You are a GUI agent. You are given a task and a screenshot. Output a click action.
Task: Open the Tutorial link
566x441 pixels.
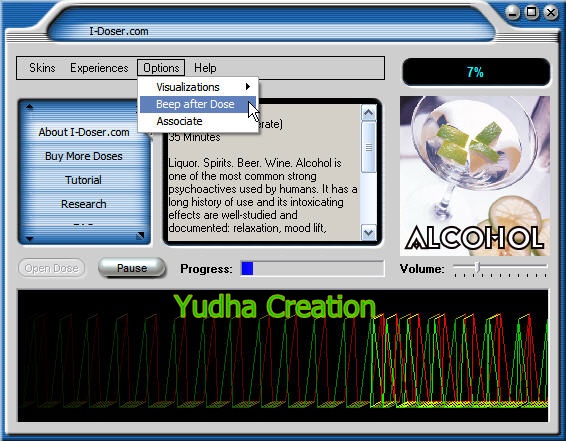click(83, 180)
